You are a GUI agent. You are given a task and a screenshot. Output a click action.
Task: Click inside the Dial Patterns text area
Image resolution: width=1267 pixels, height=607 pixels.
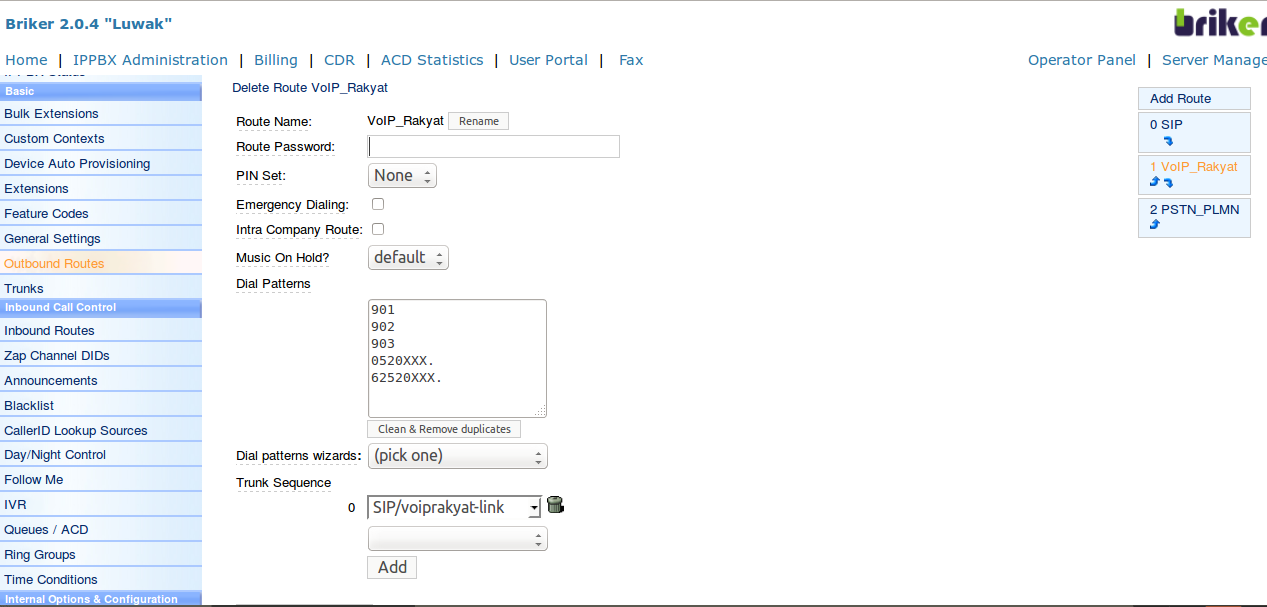point(457,358)
